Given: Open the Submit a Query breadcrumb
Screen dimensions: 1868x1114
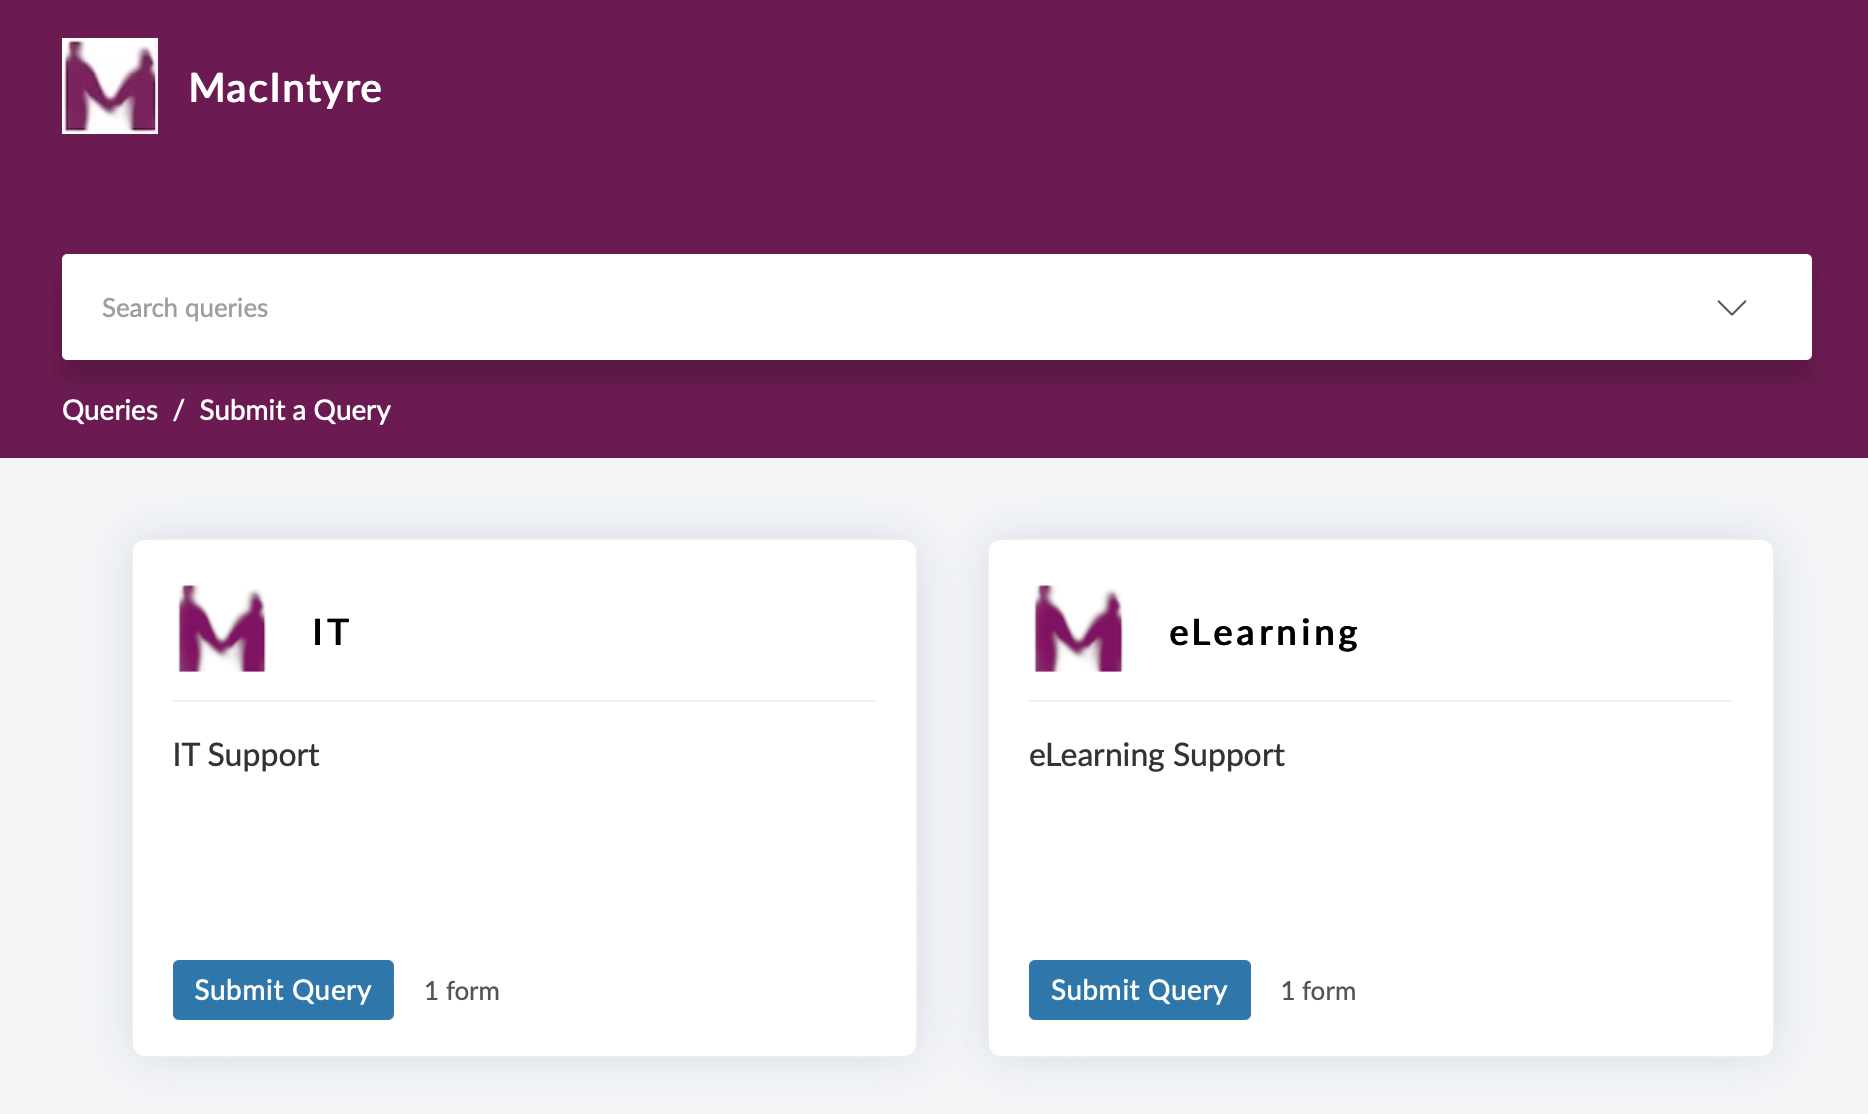Looking at the screenshot, I should coord(295,410).
